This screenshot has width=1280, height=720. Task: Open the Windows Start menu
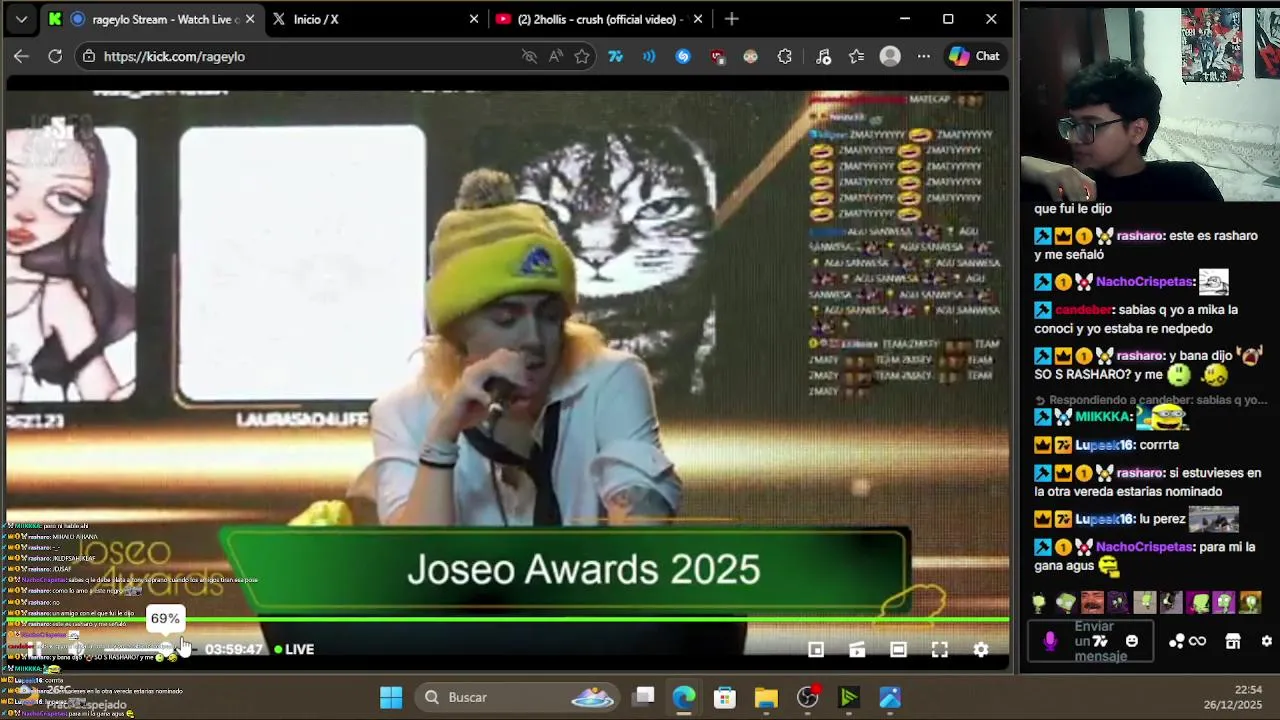coord(391,697)
